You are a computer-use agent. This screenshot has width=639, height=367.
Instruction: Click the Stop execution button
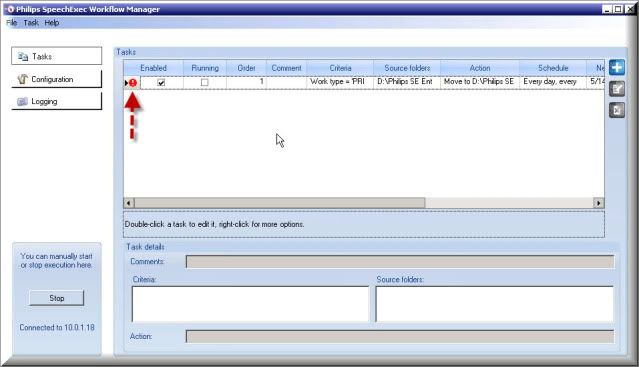[x=57, y=298]
